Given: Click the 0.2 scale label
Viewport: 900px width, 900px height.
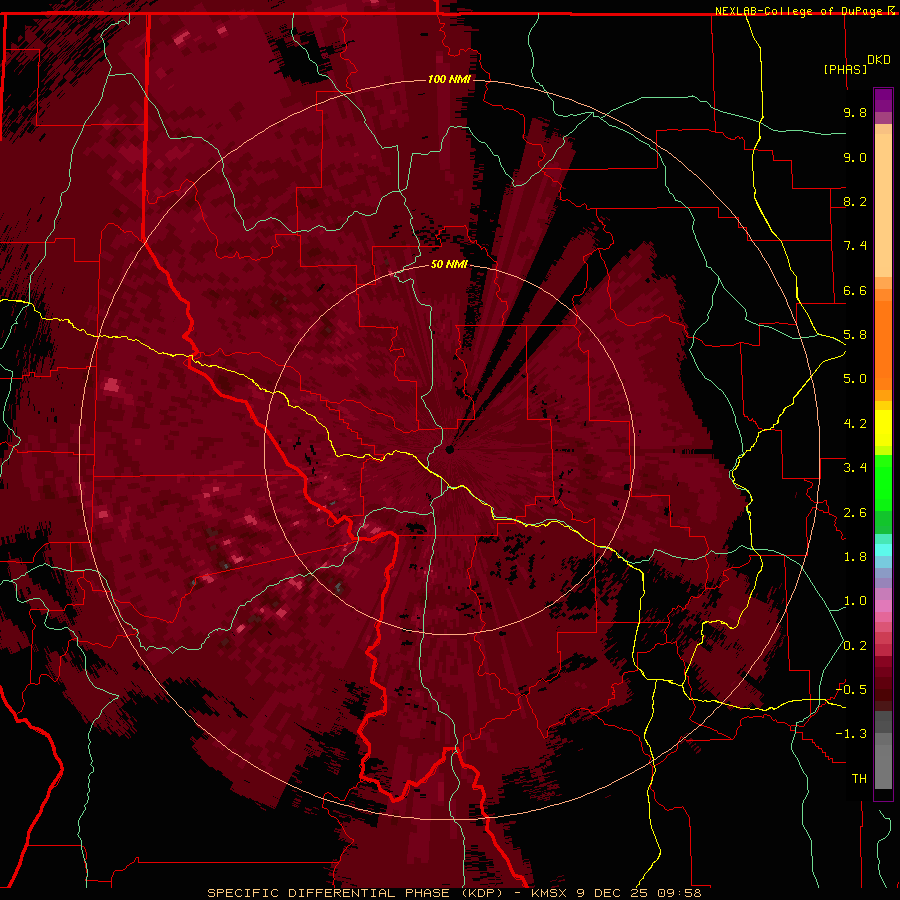Looking at the screenshot, I should [855, 646].
